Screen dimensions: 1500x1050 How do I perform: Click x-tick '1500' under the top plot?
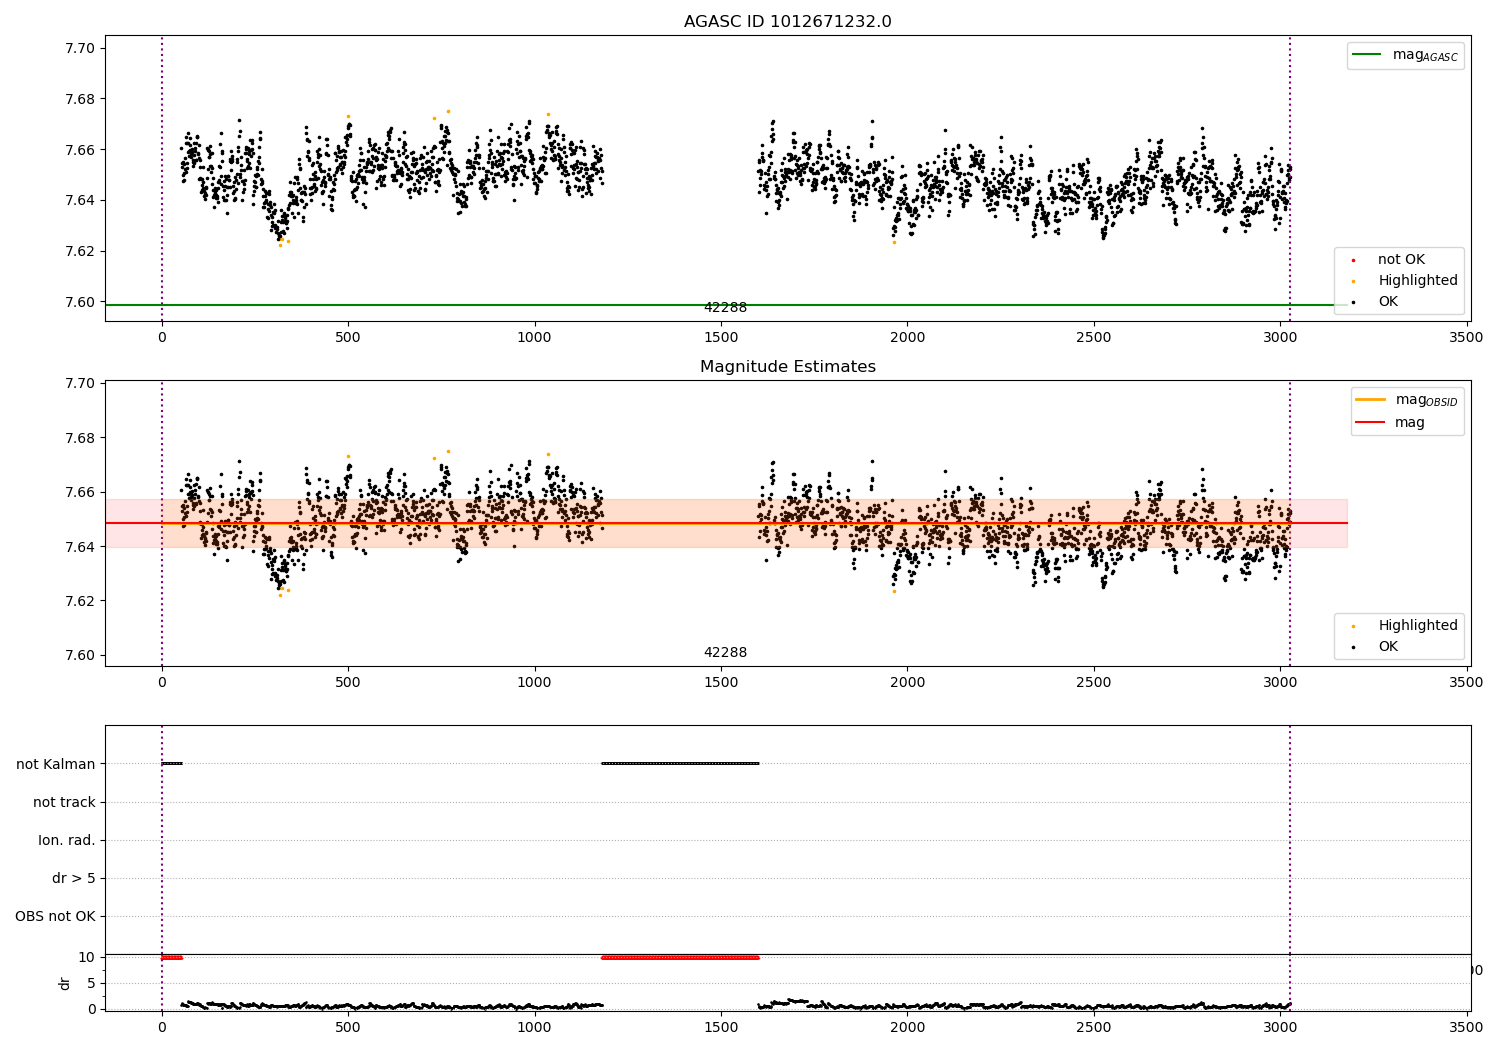pos(721,338)
